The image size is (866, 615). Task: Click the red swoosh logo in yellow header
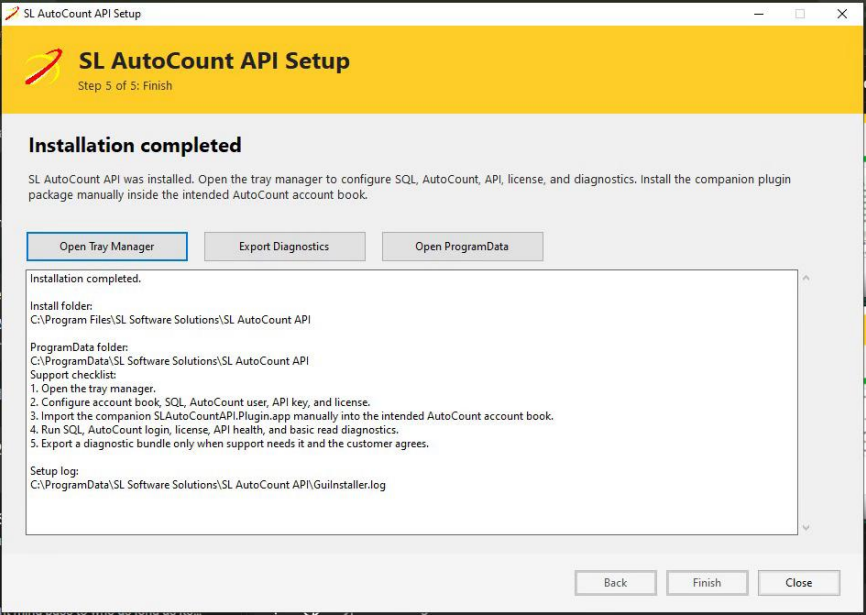44,67
